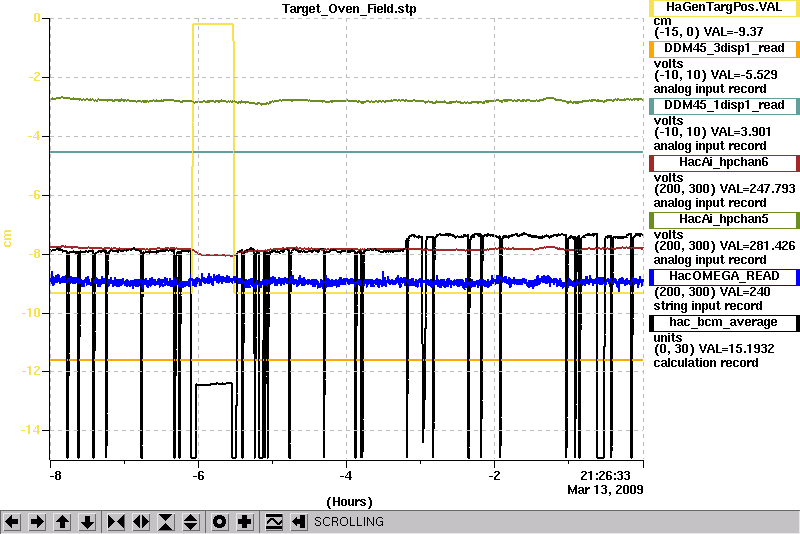Image resolution: width=800 pixels, height=534 pixels.
Task: Click the outward-pointing horizontal triangles zoom icon
Action: [x=141, y=522]
